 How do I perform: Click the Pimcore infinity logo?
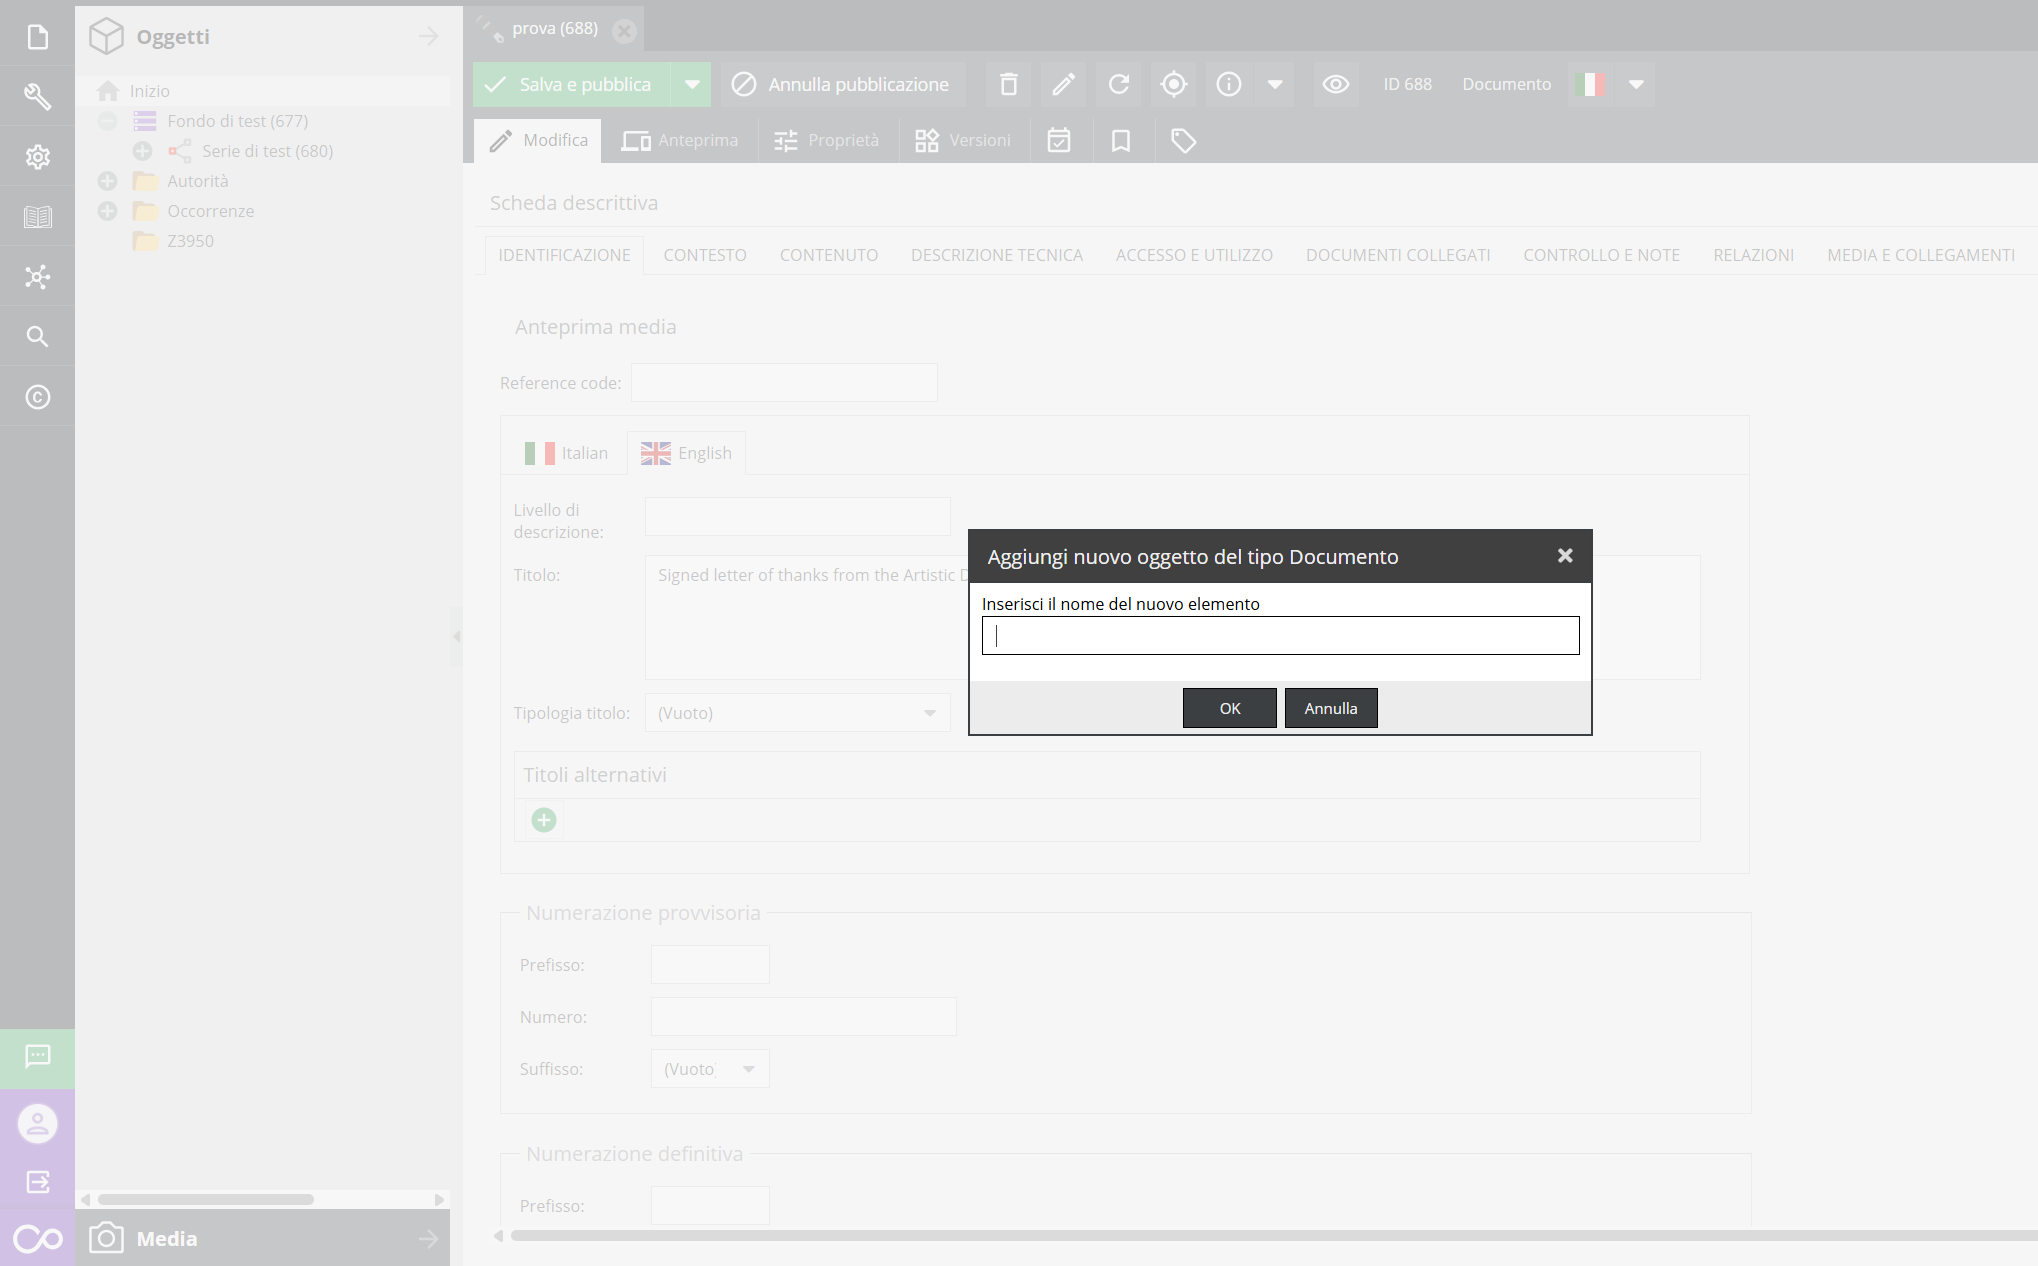(x=37, y=1239)
